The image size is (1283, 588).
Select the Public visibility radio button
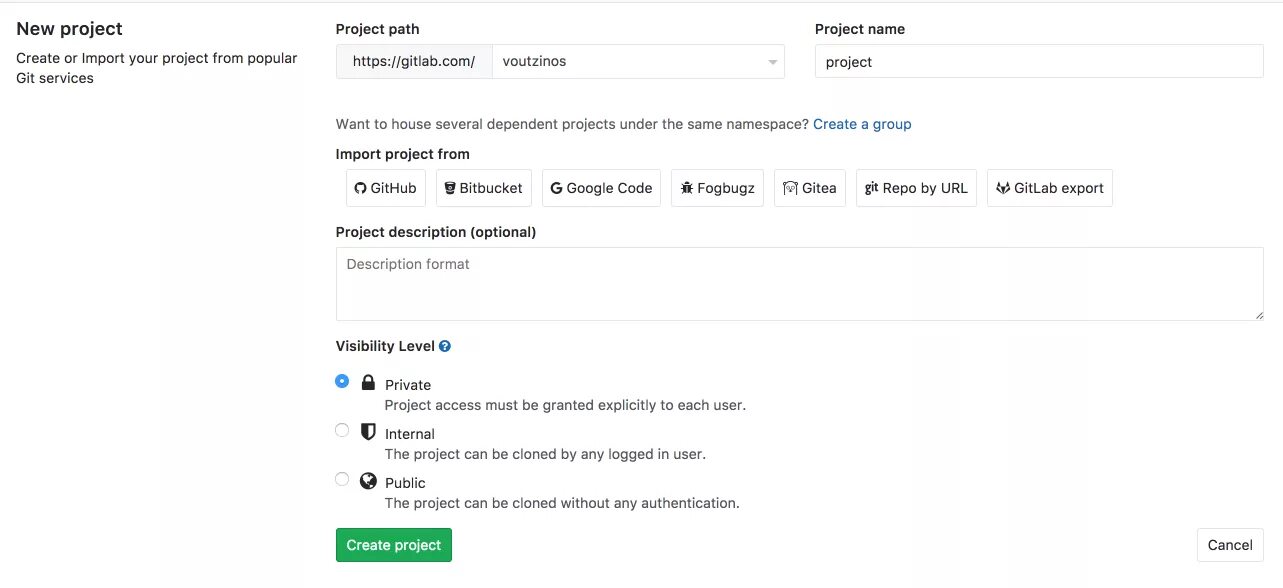click(x=342, y=479)
